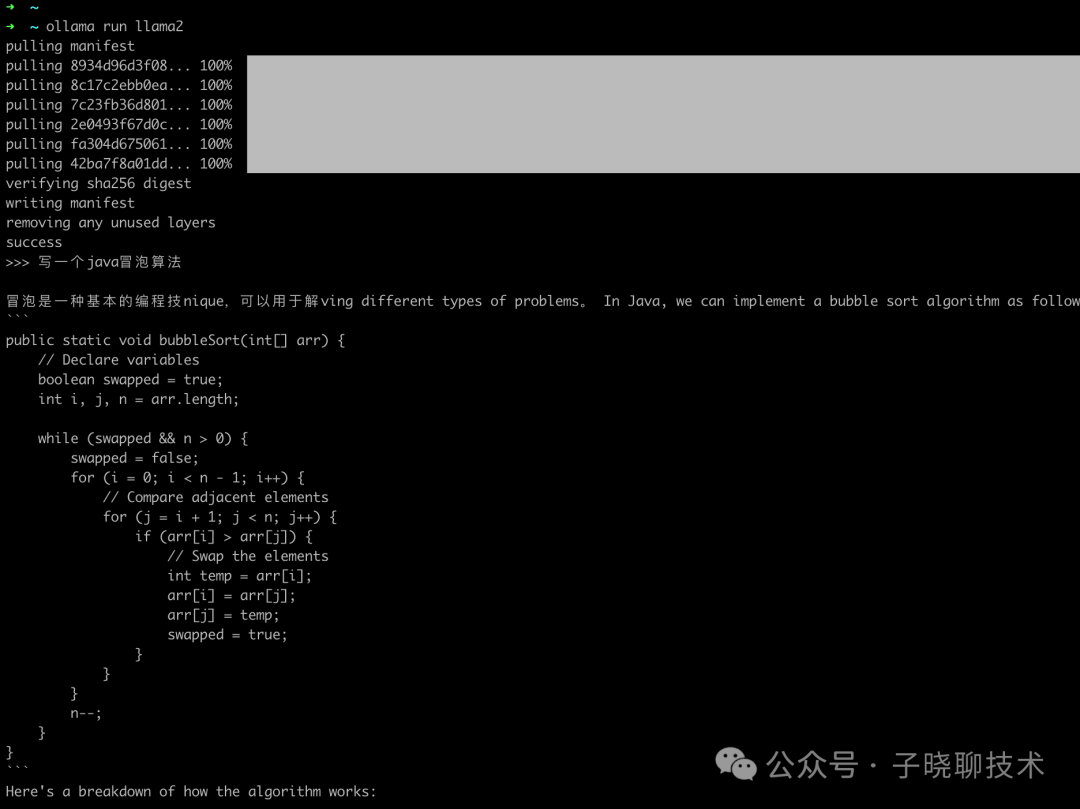
Task: Click the 'pulling 8934d96d3f08... 100%' line
Action: tap(119, 65)
